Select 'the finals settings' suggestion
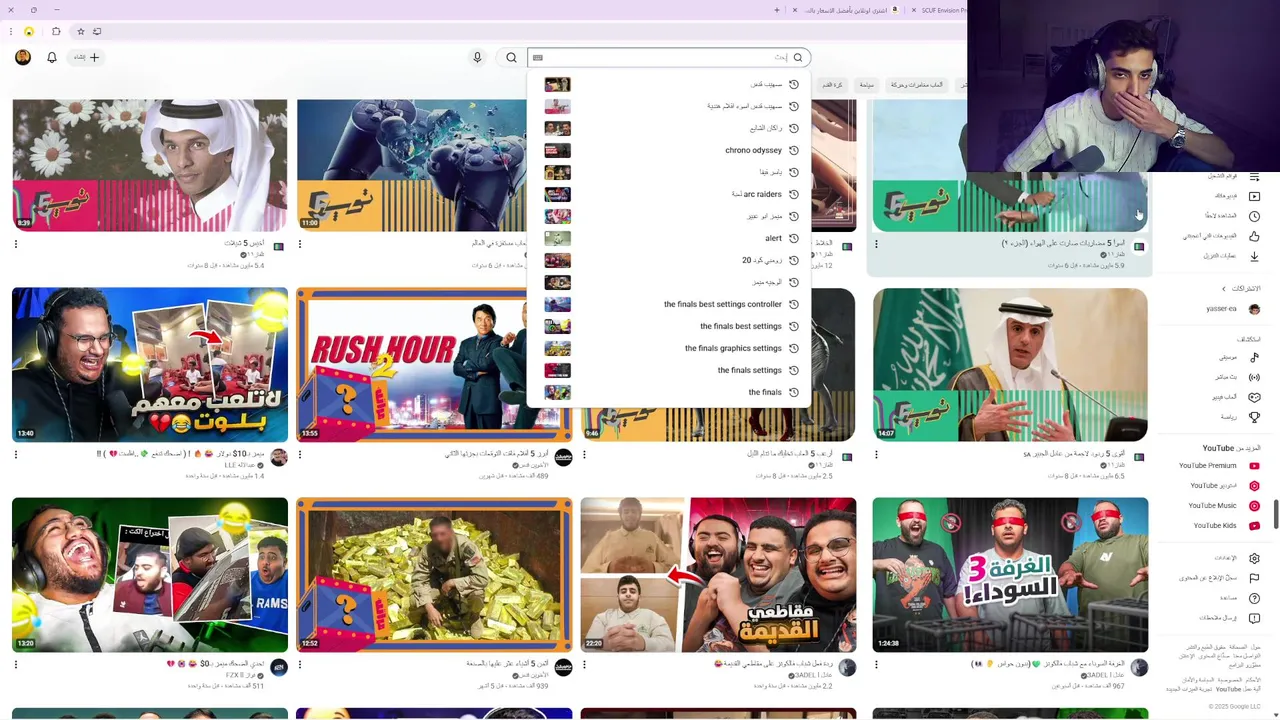 point(669,370)
